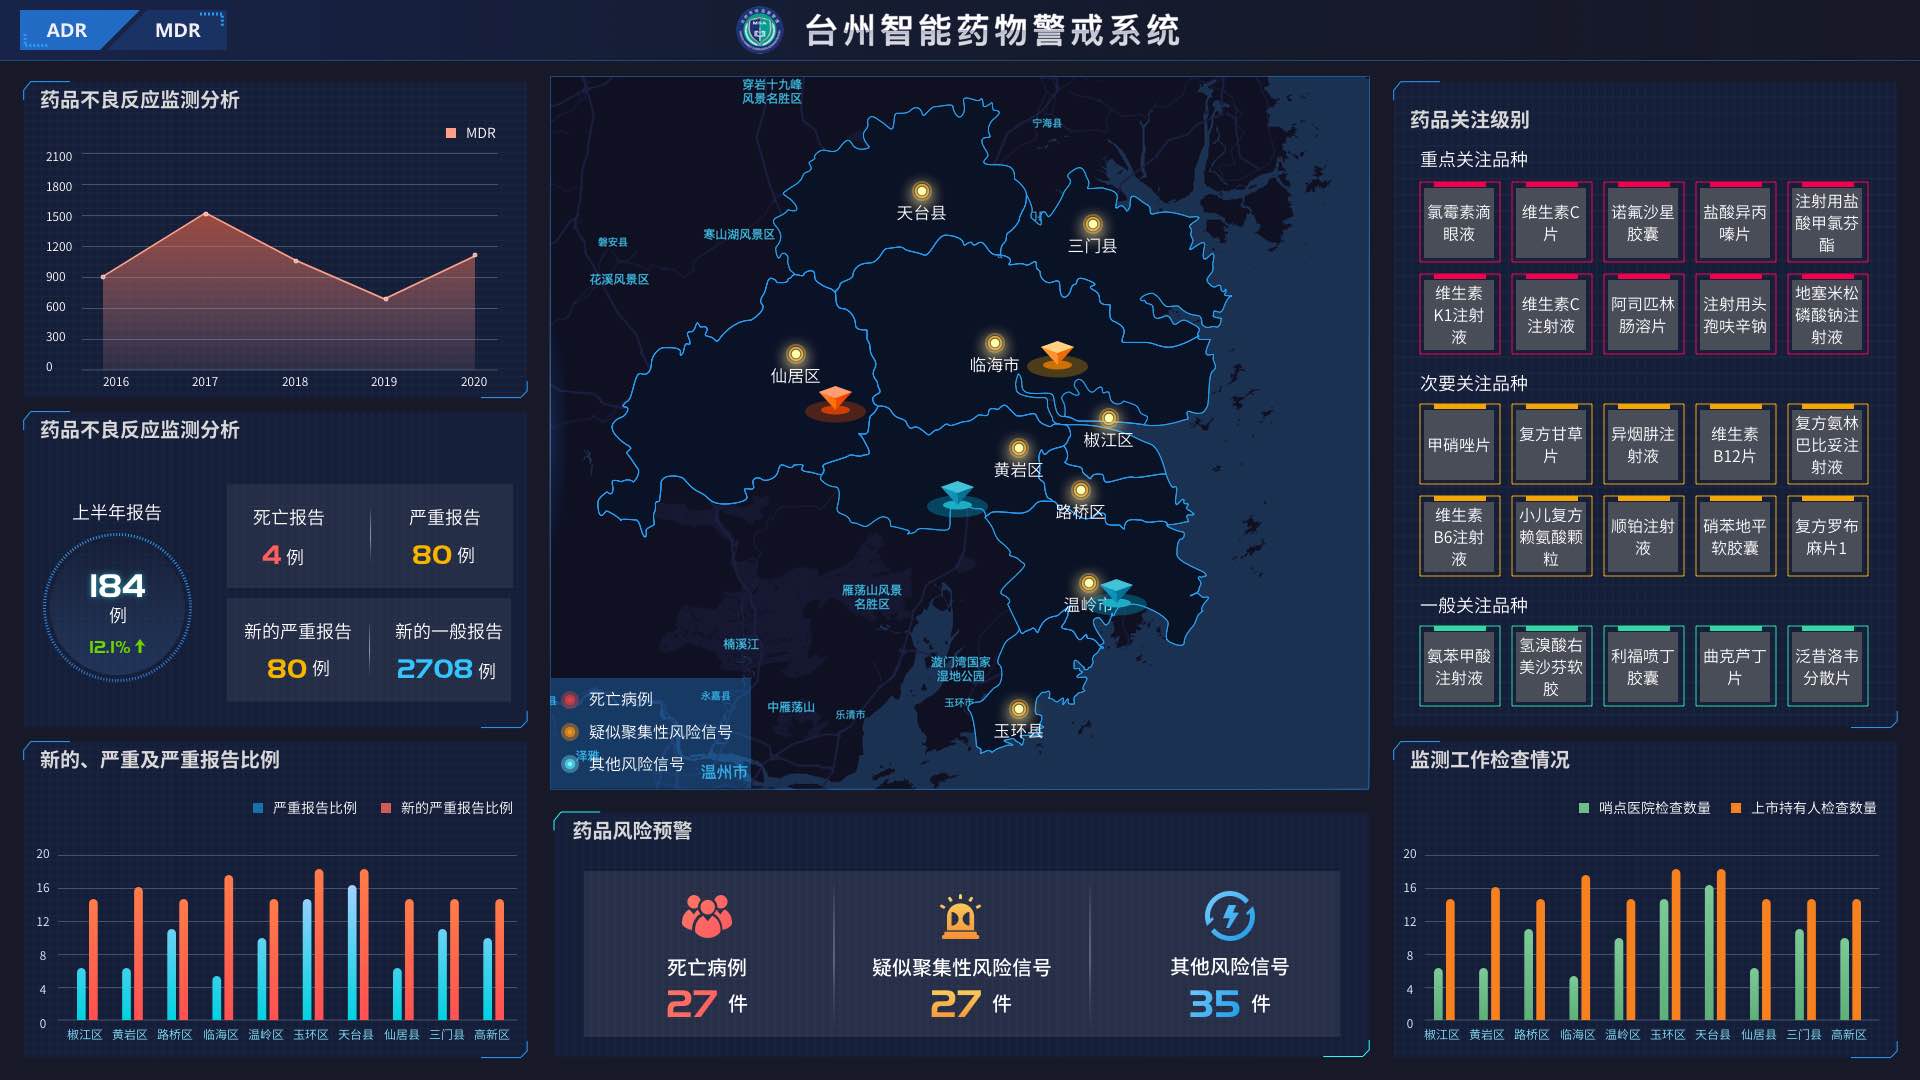
Task: Click the yellow dot for 仙居区
Action: pyautogui.click(x=796, y=354)
